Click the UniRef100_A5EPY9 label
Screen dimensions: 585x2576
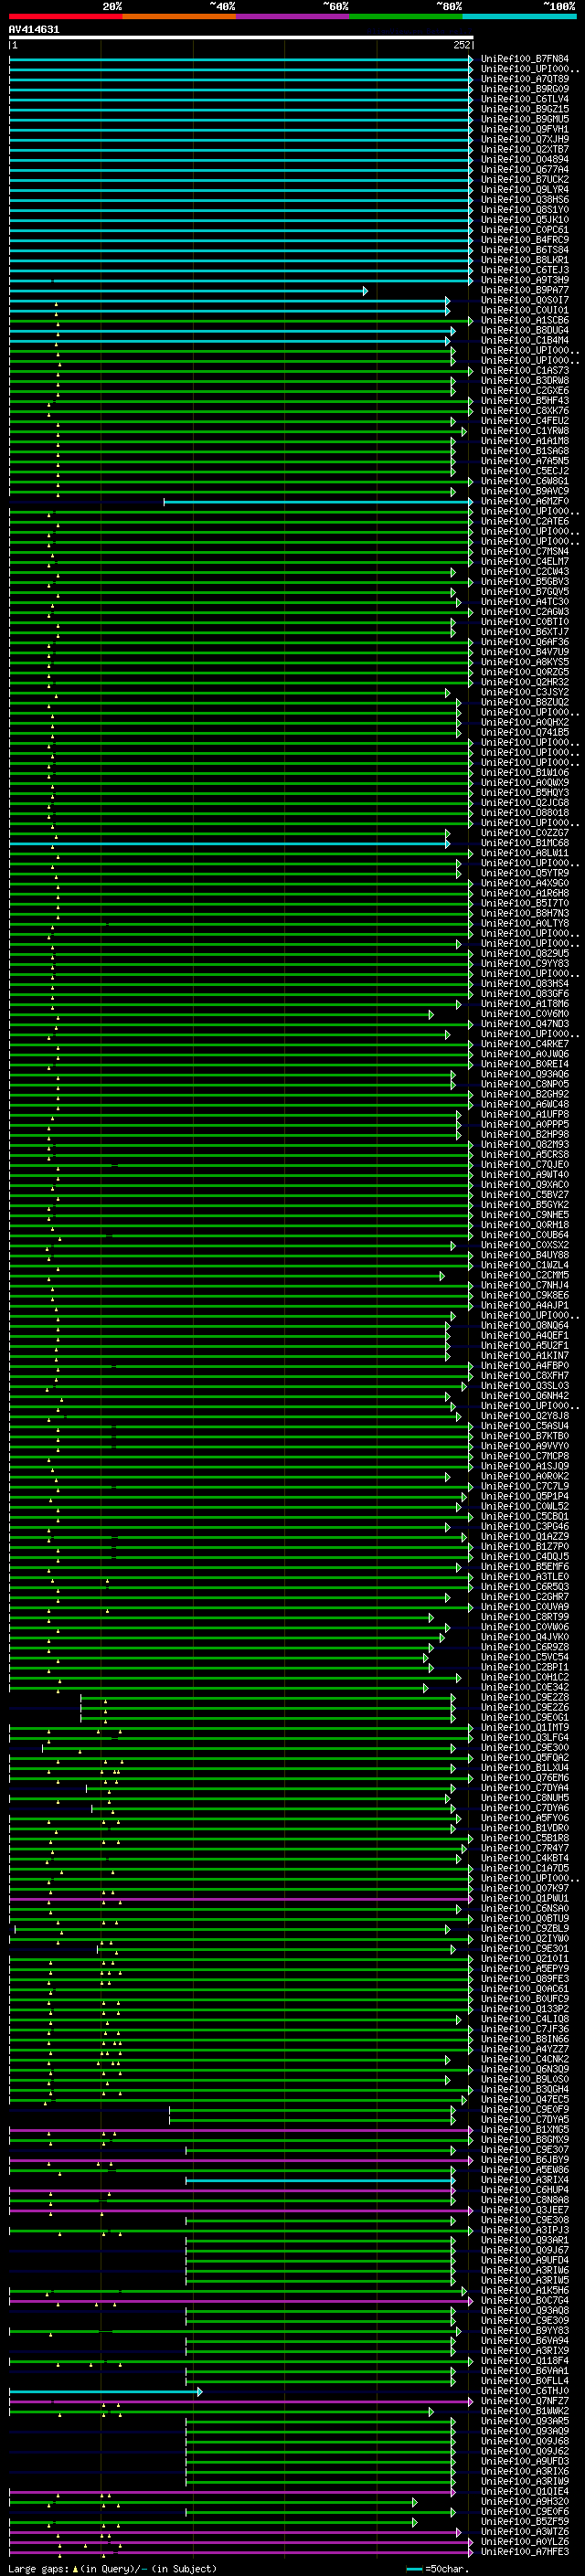click(525, 1968)
